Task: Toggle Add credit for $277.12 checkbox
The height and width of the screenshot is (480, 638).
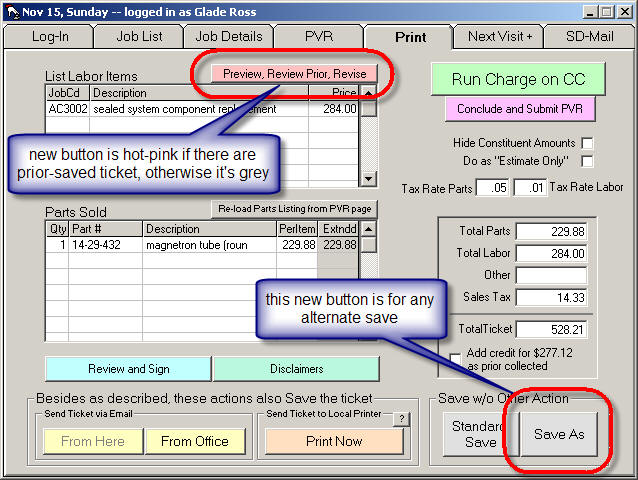Action: coord(456,358)
